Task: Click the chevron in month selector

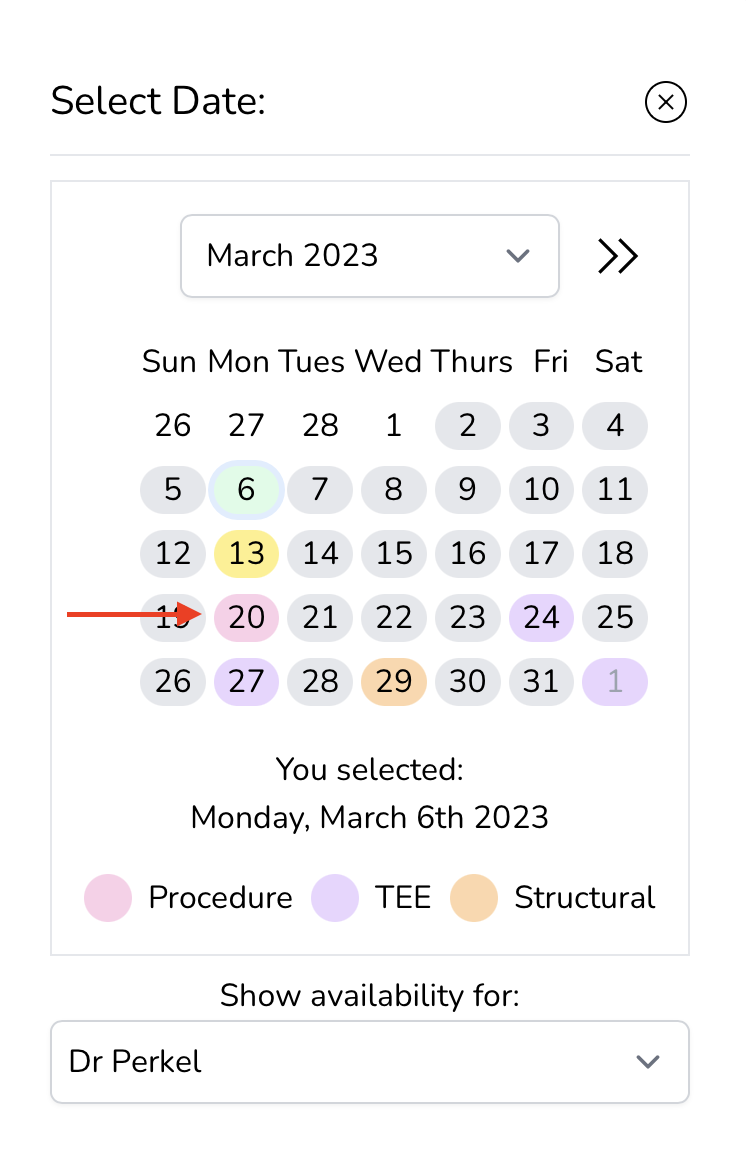Action: [x=517, y=256]
